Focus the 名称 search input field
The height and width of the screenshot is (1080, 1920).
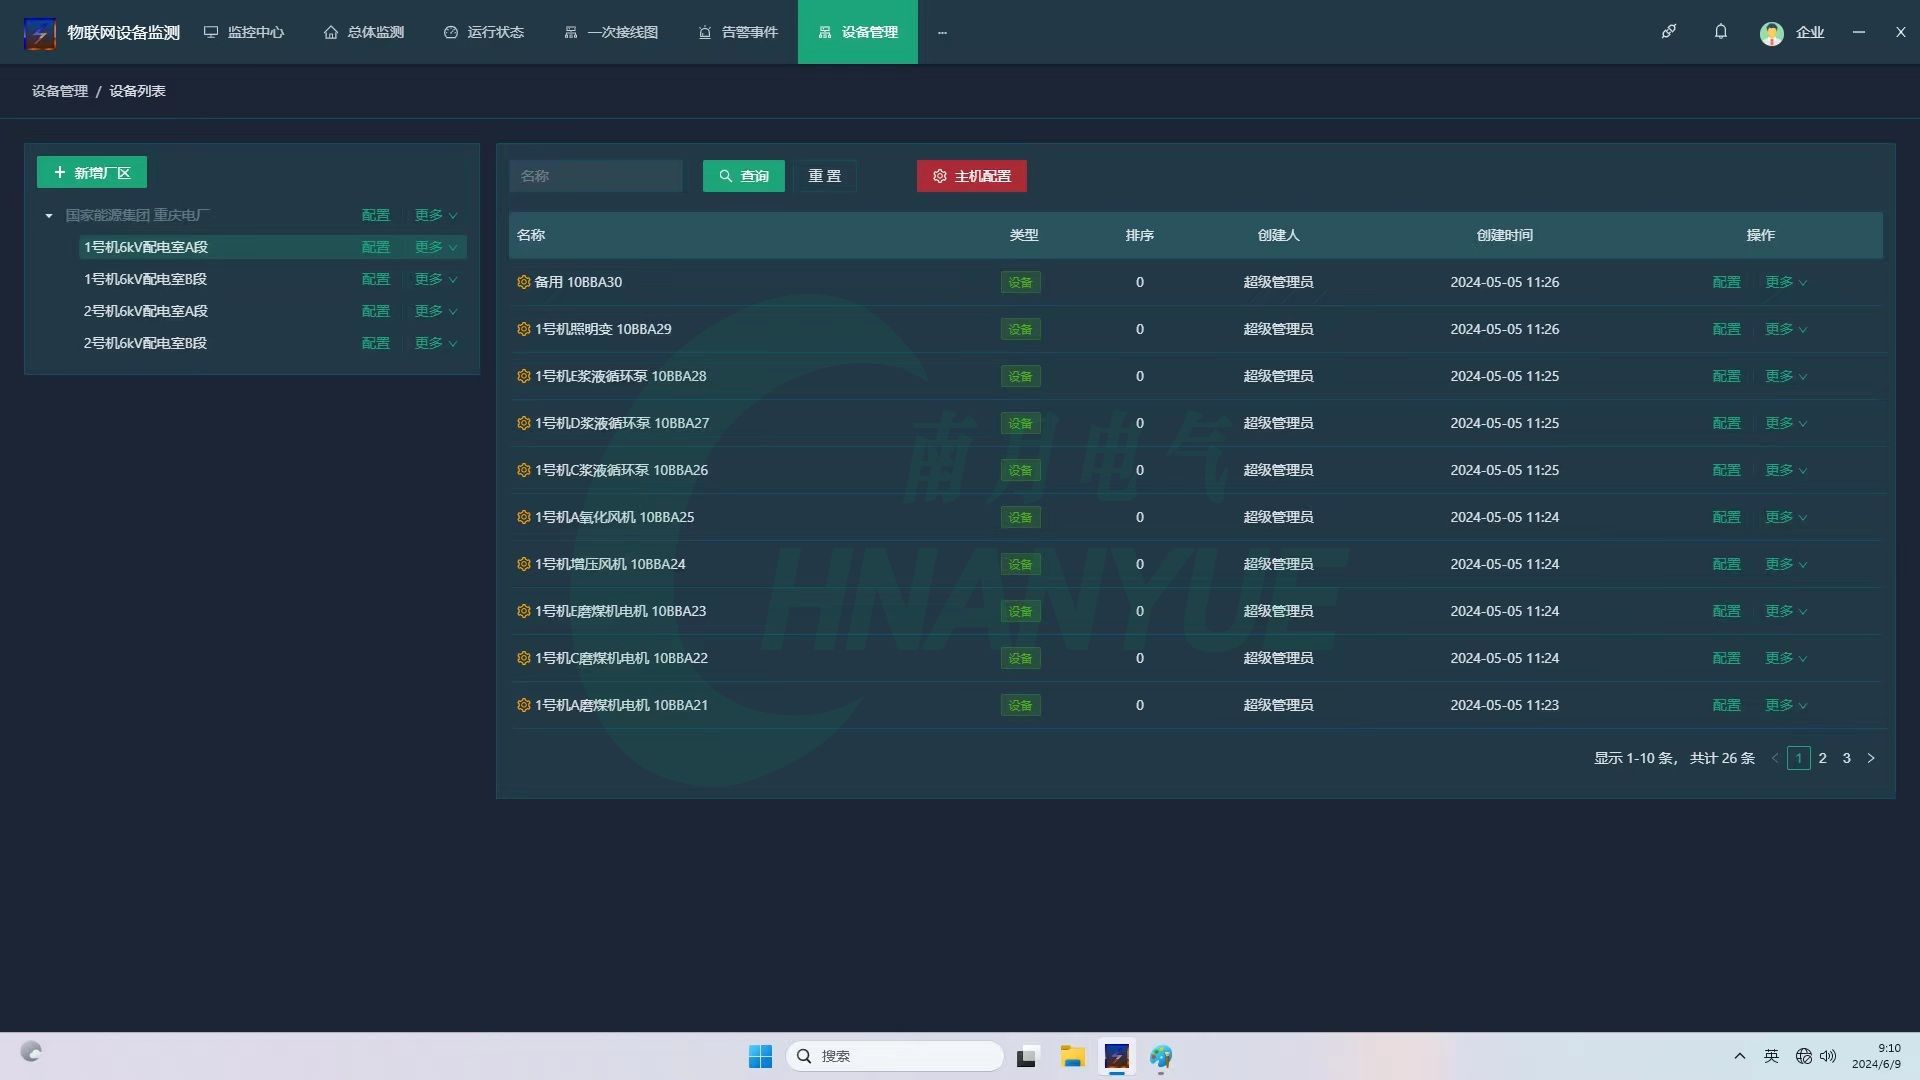click(x=596, y=176)
